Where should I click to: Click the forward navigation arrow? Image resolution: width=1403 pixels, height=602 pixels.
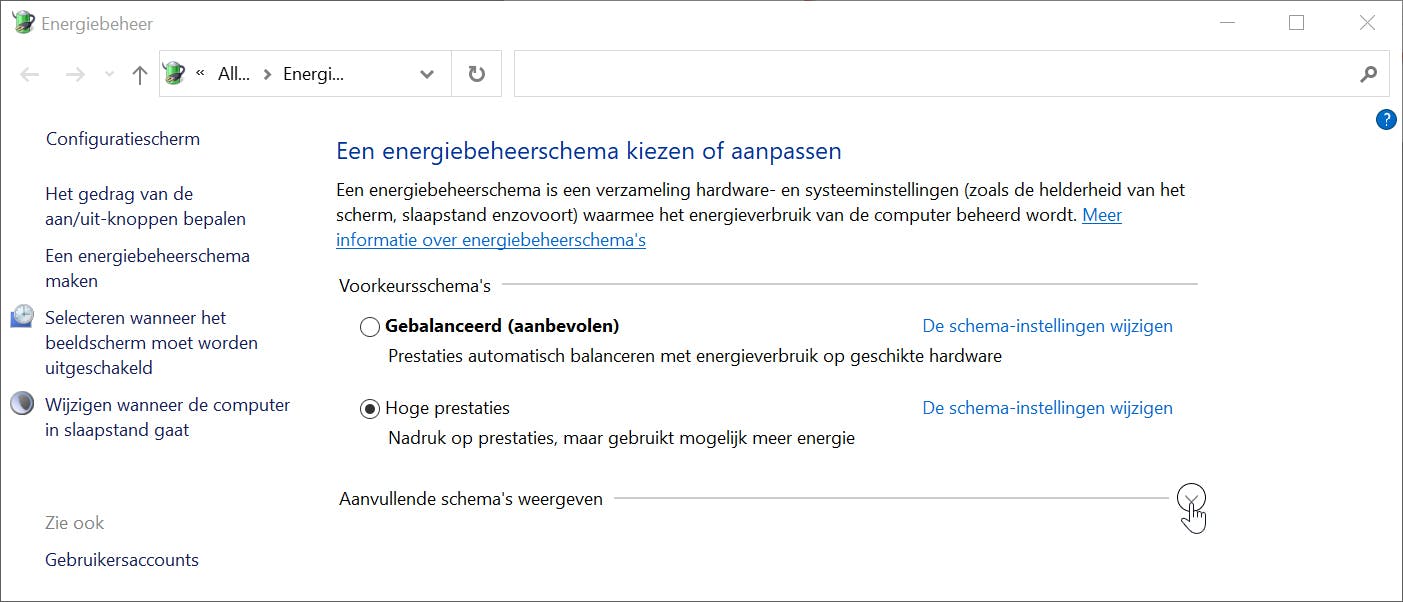(x=75, y=74)
